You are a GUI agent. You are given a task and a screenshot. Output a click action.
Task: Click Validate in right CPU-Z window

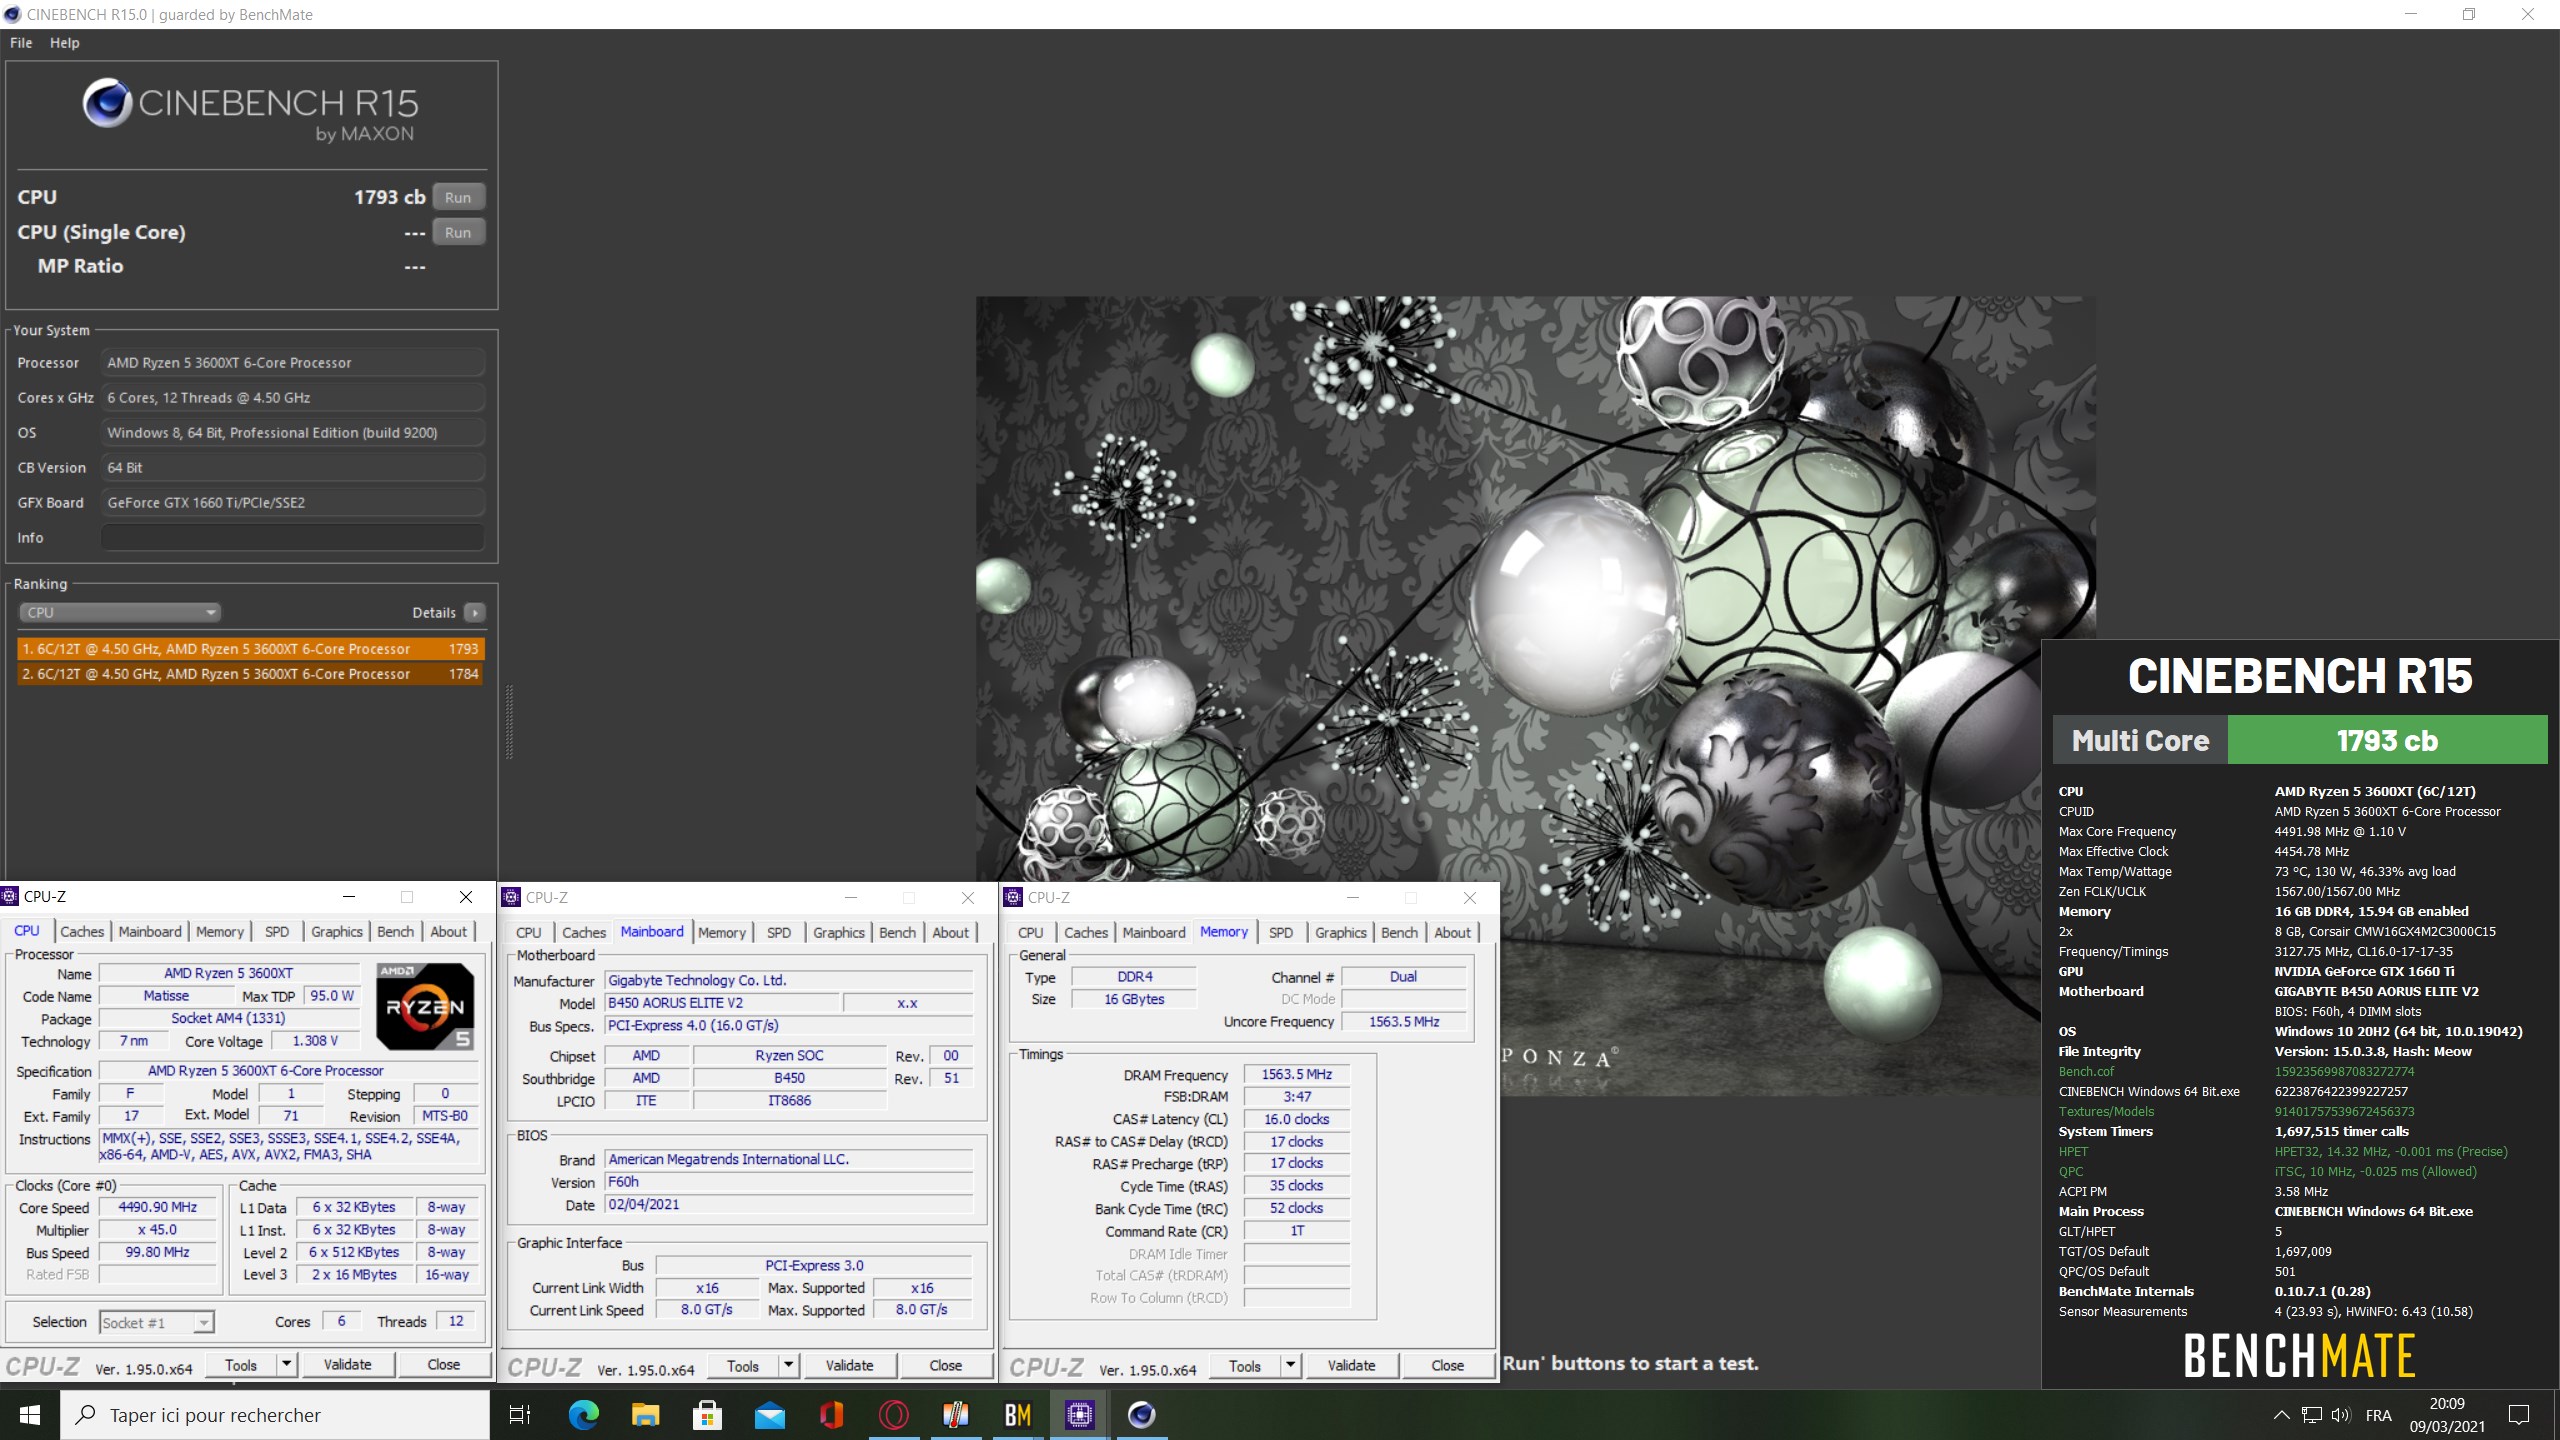coord(1352,1366)
